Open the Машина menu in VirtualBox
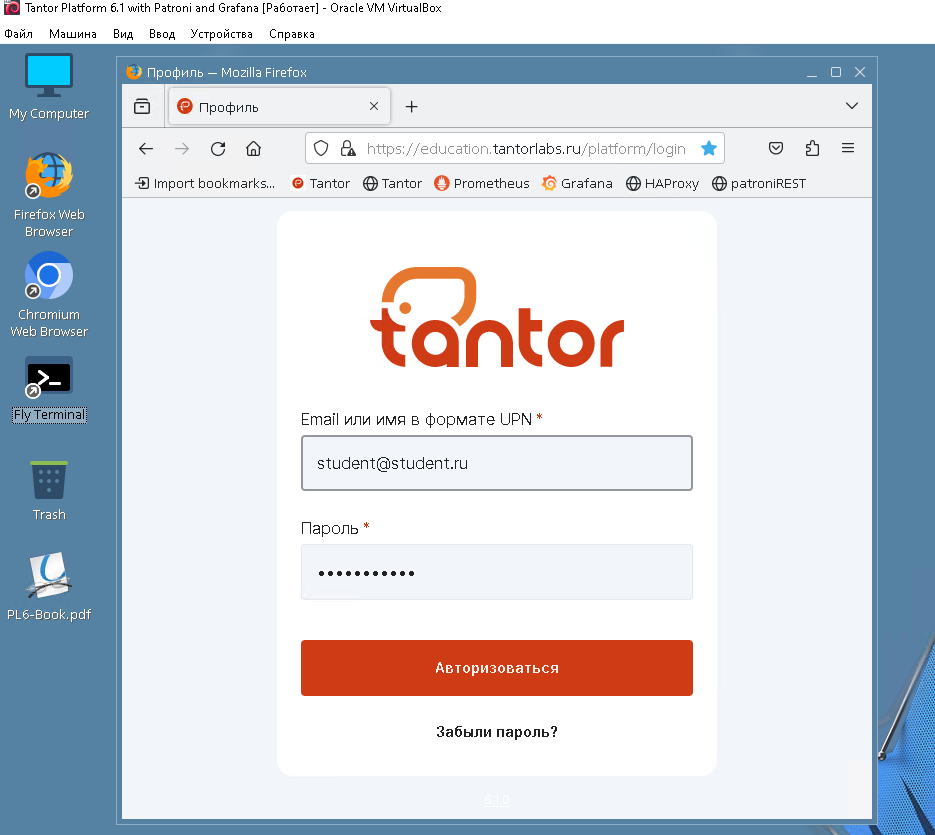Viewport: 935px width, 835px height. [73, 33]
